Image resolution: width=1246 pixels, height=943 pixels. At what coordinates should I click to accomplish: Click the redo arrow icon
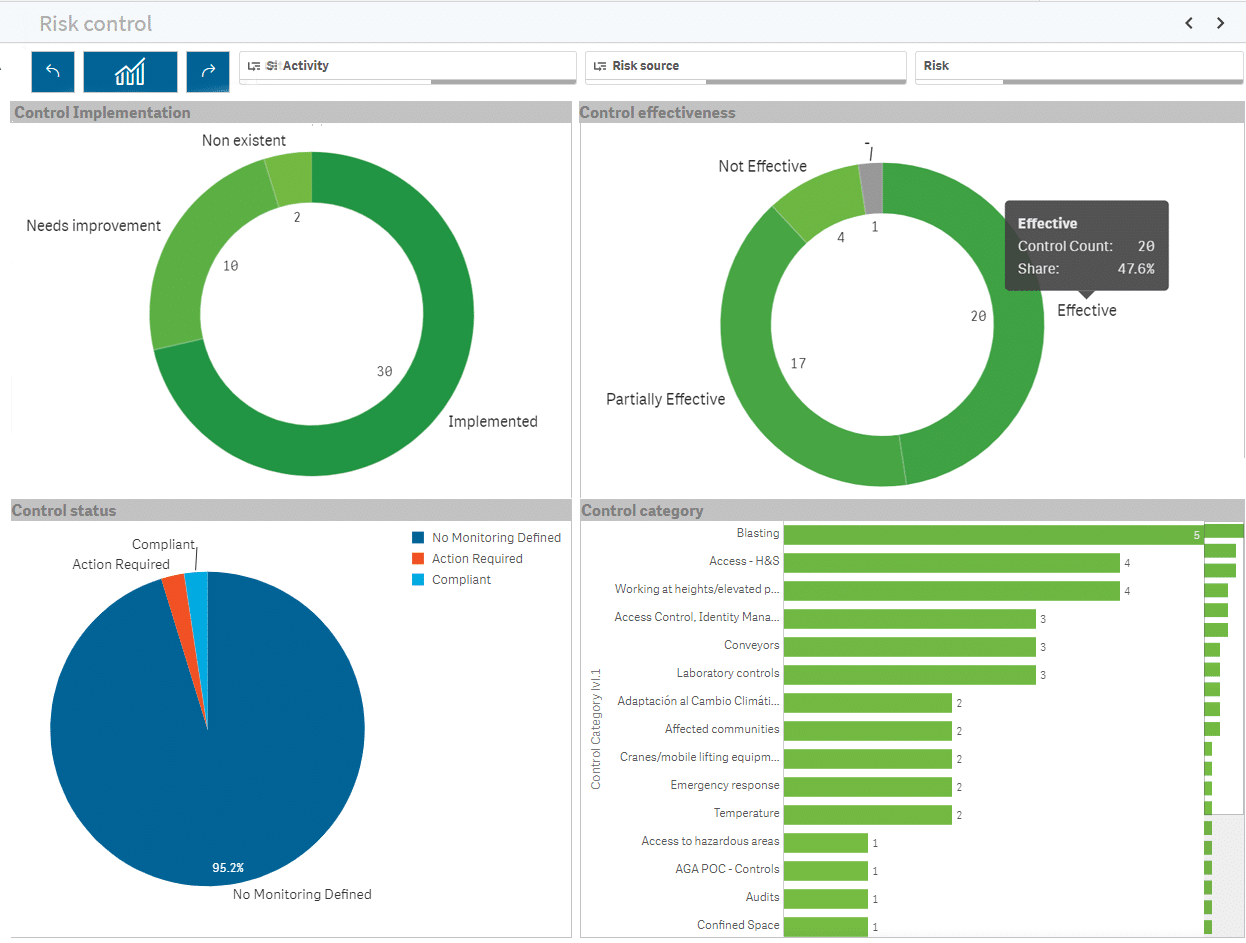tap(207, 71)
